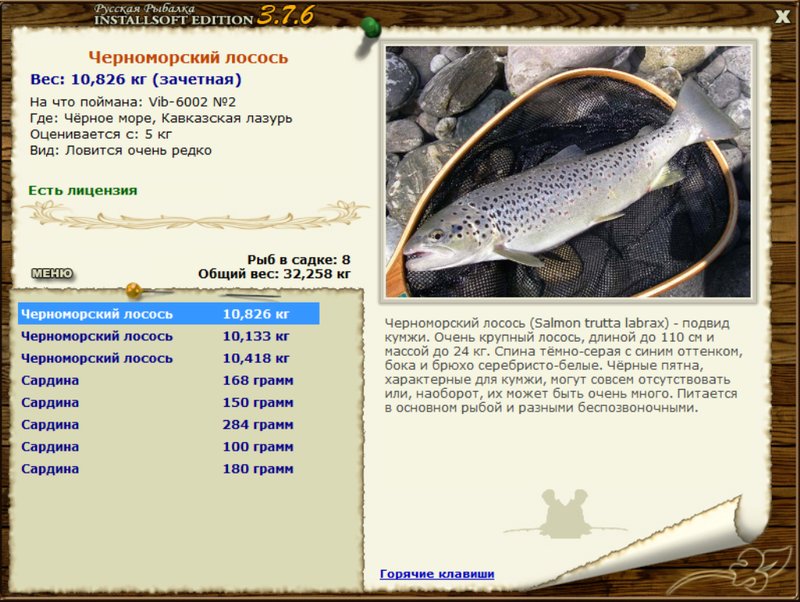Click the bait line Vib-6002 №2
The width and height of the screenshot is (800, 602).
coord(133,102)
